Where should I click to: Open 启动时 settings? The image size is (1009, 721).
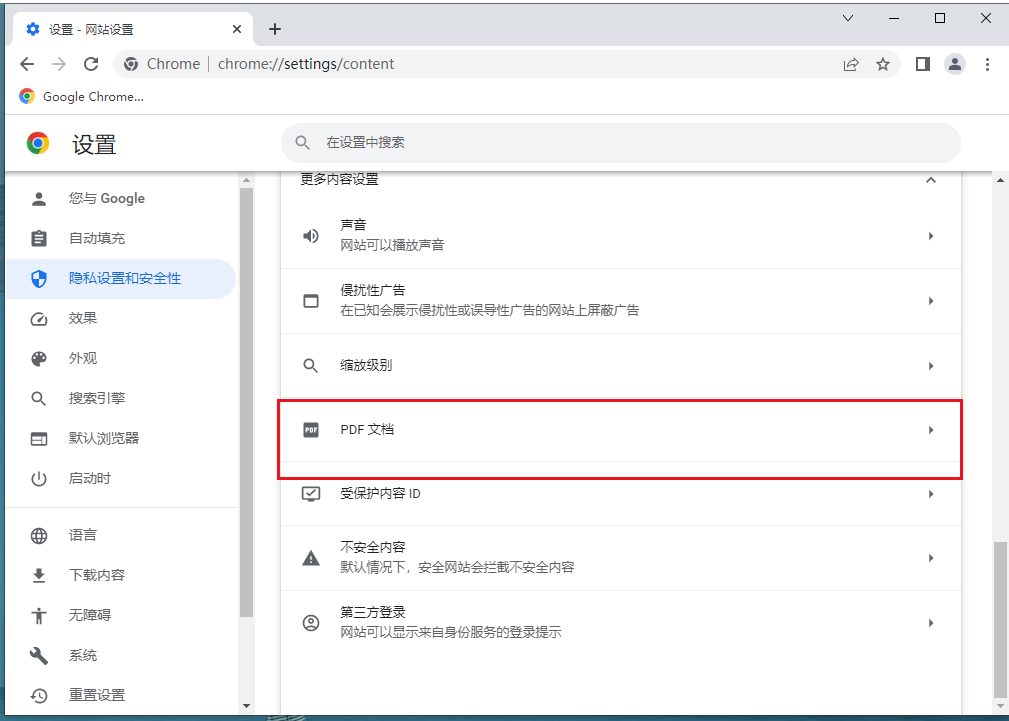pos(121,478)
